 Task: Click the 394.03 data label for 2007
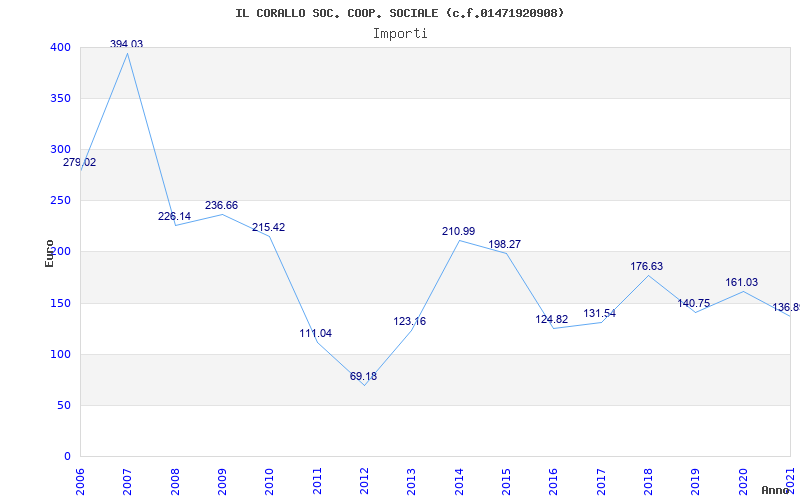click(x=127, y=44)
